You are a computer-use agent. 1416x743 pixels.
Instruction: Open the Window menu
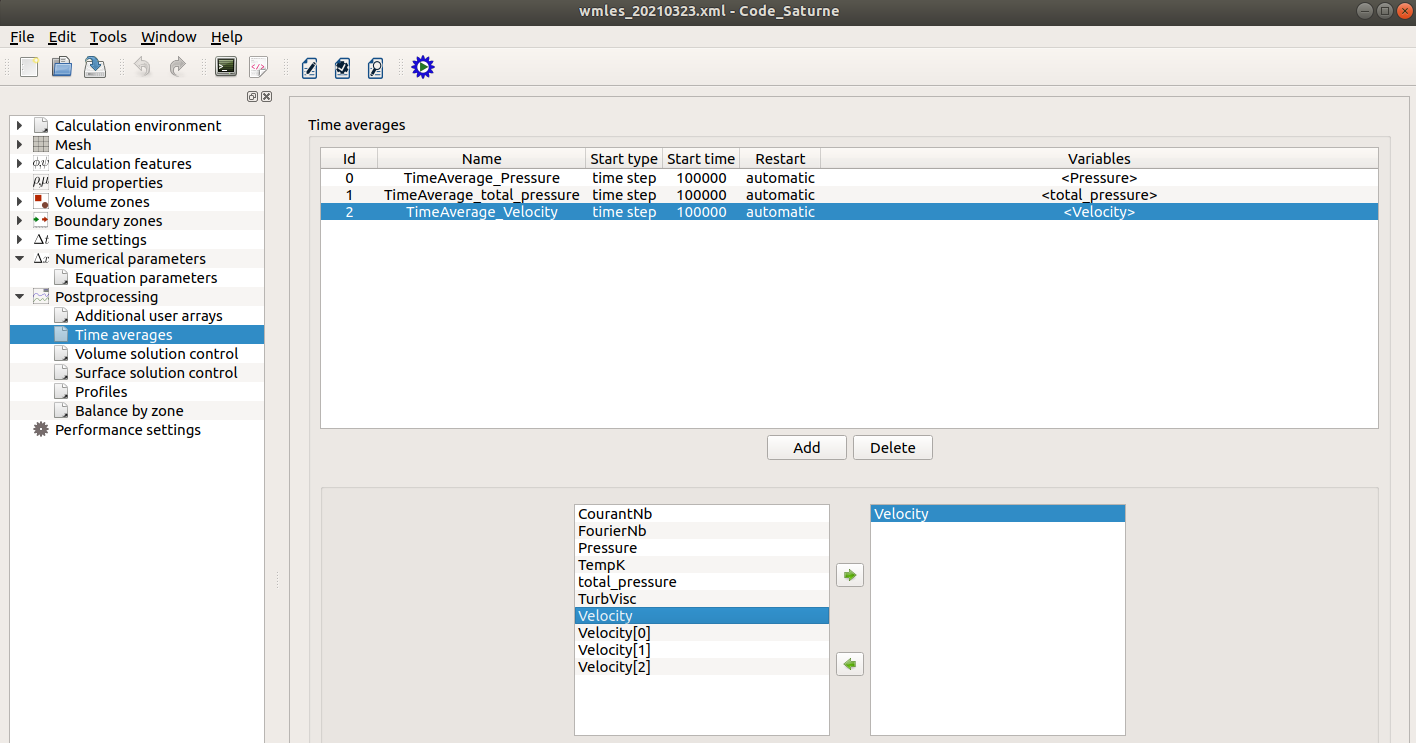pyautogui.click(x=168, y=37)
